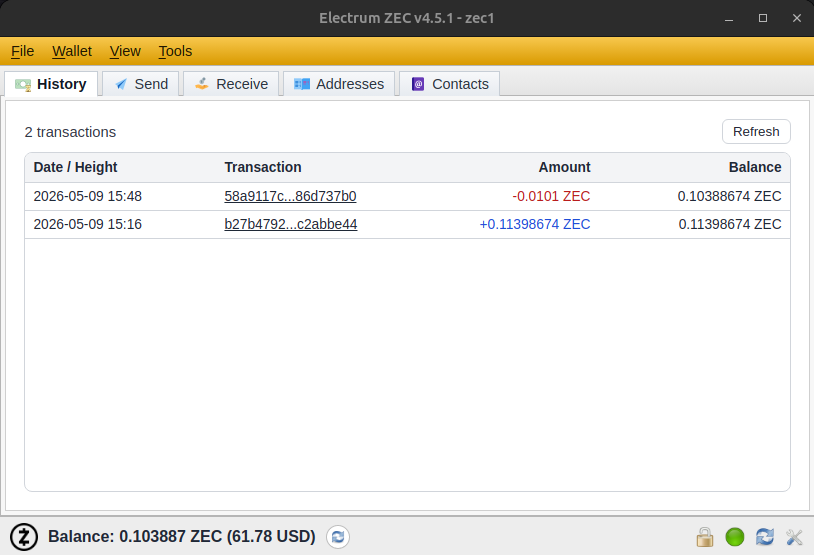Screen dimensions: 814x555
Task: Click the +0.11398674 ZEC amount
Action: pos(535,224)
